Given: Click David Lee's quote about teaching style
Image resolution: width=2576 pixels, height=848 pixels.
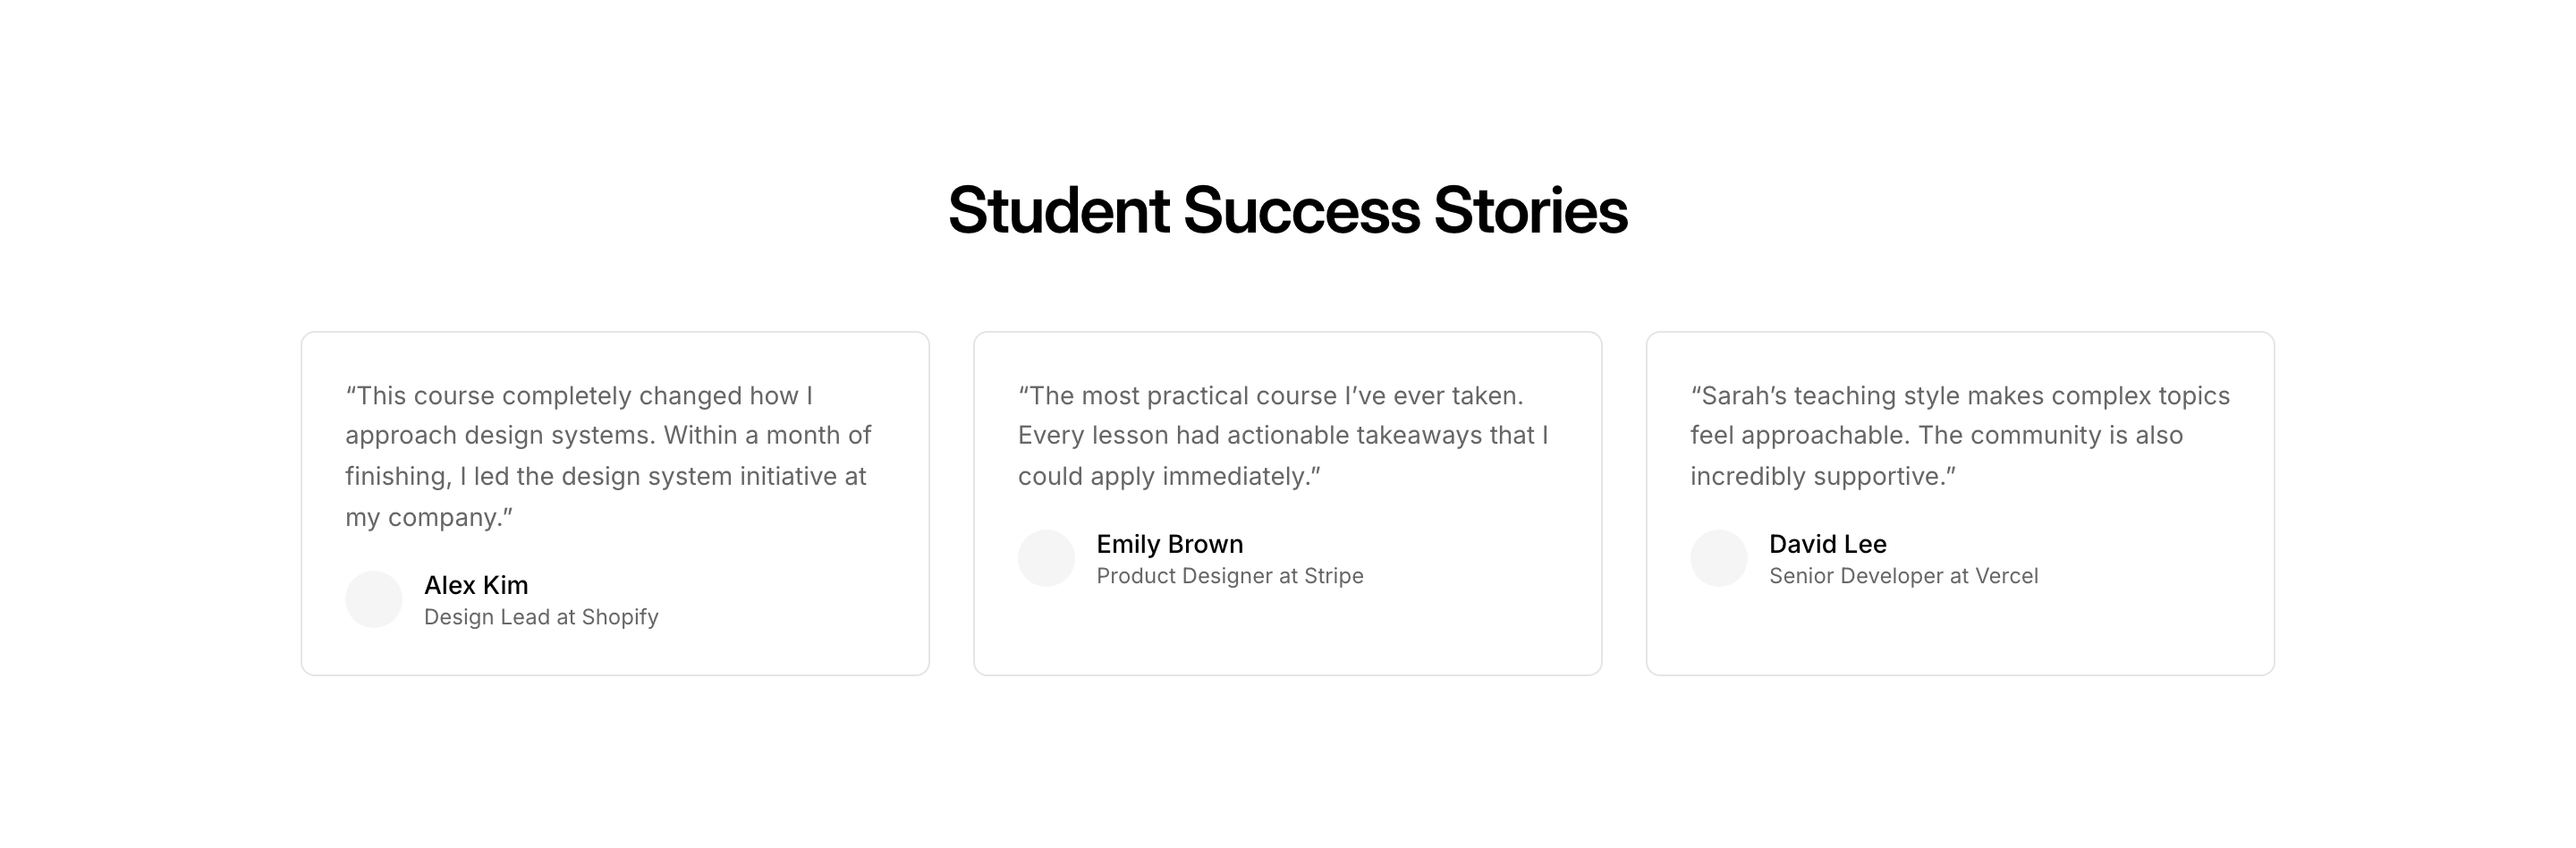Looking at the screenshot, I should click(x=1958, y=436).
